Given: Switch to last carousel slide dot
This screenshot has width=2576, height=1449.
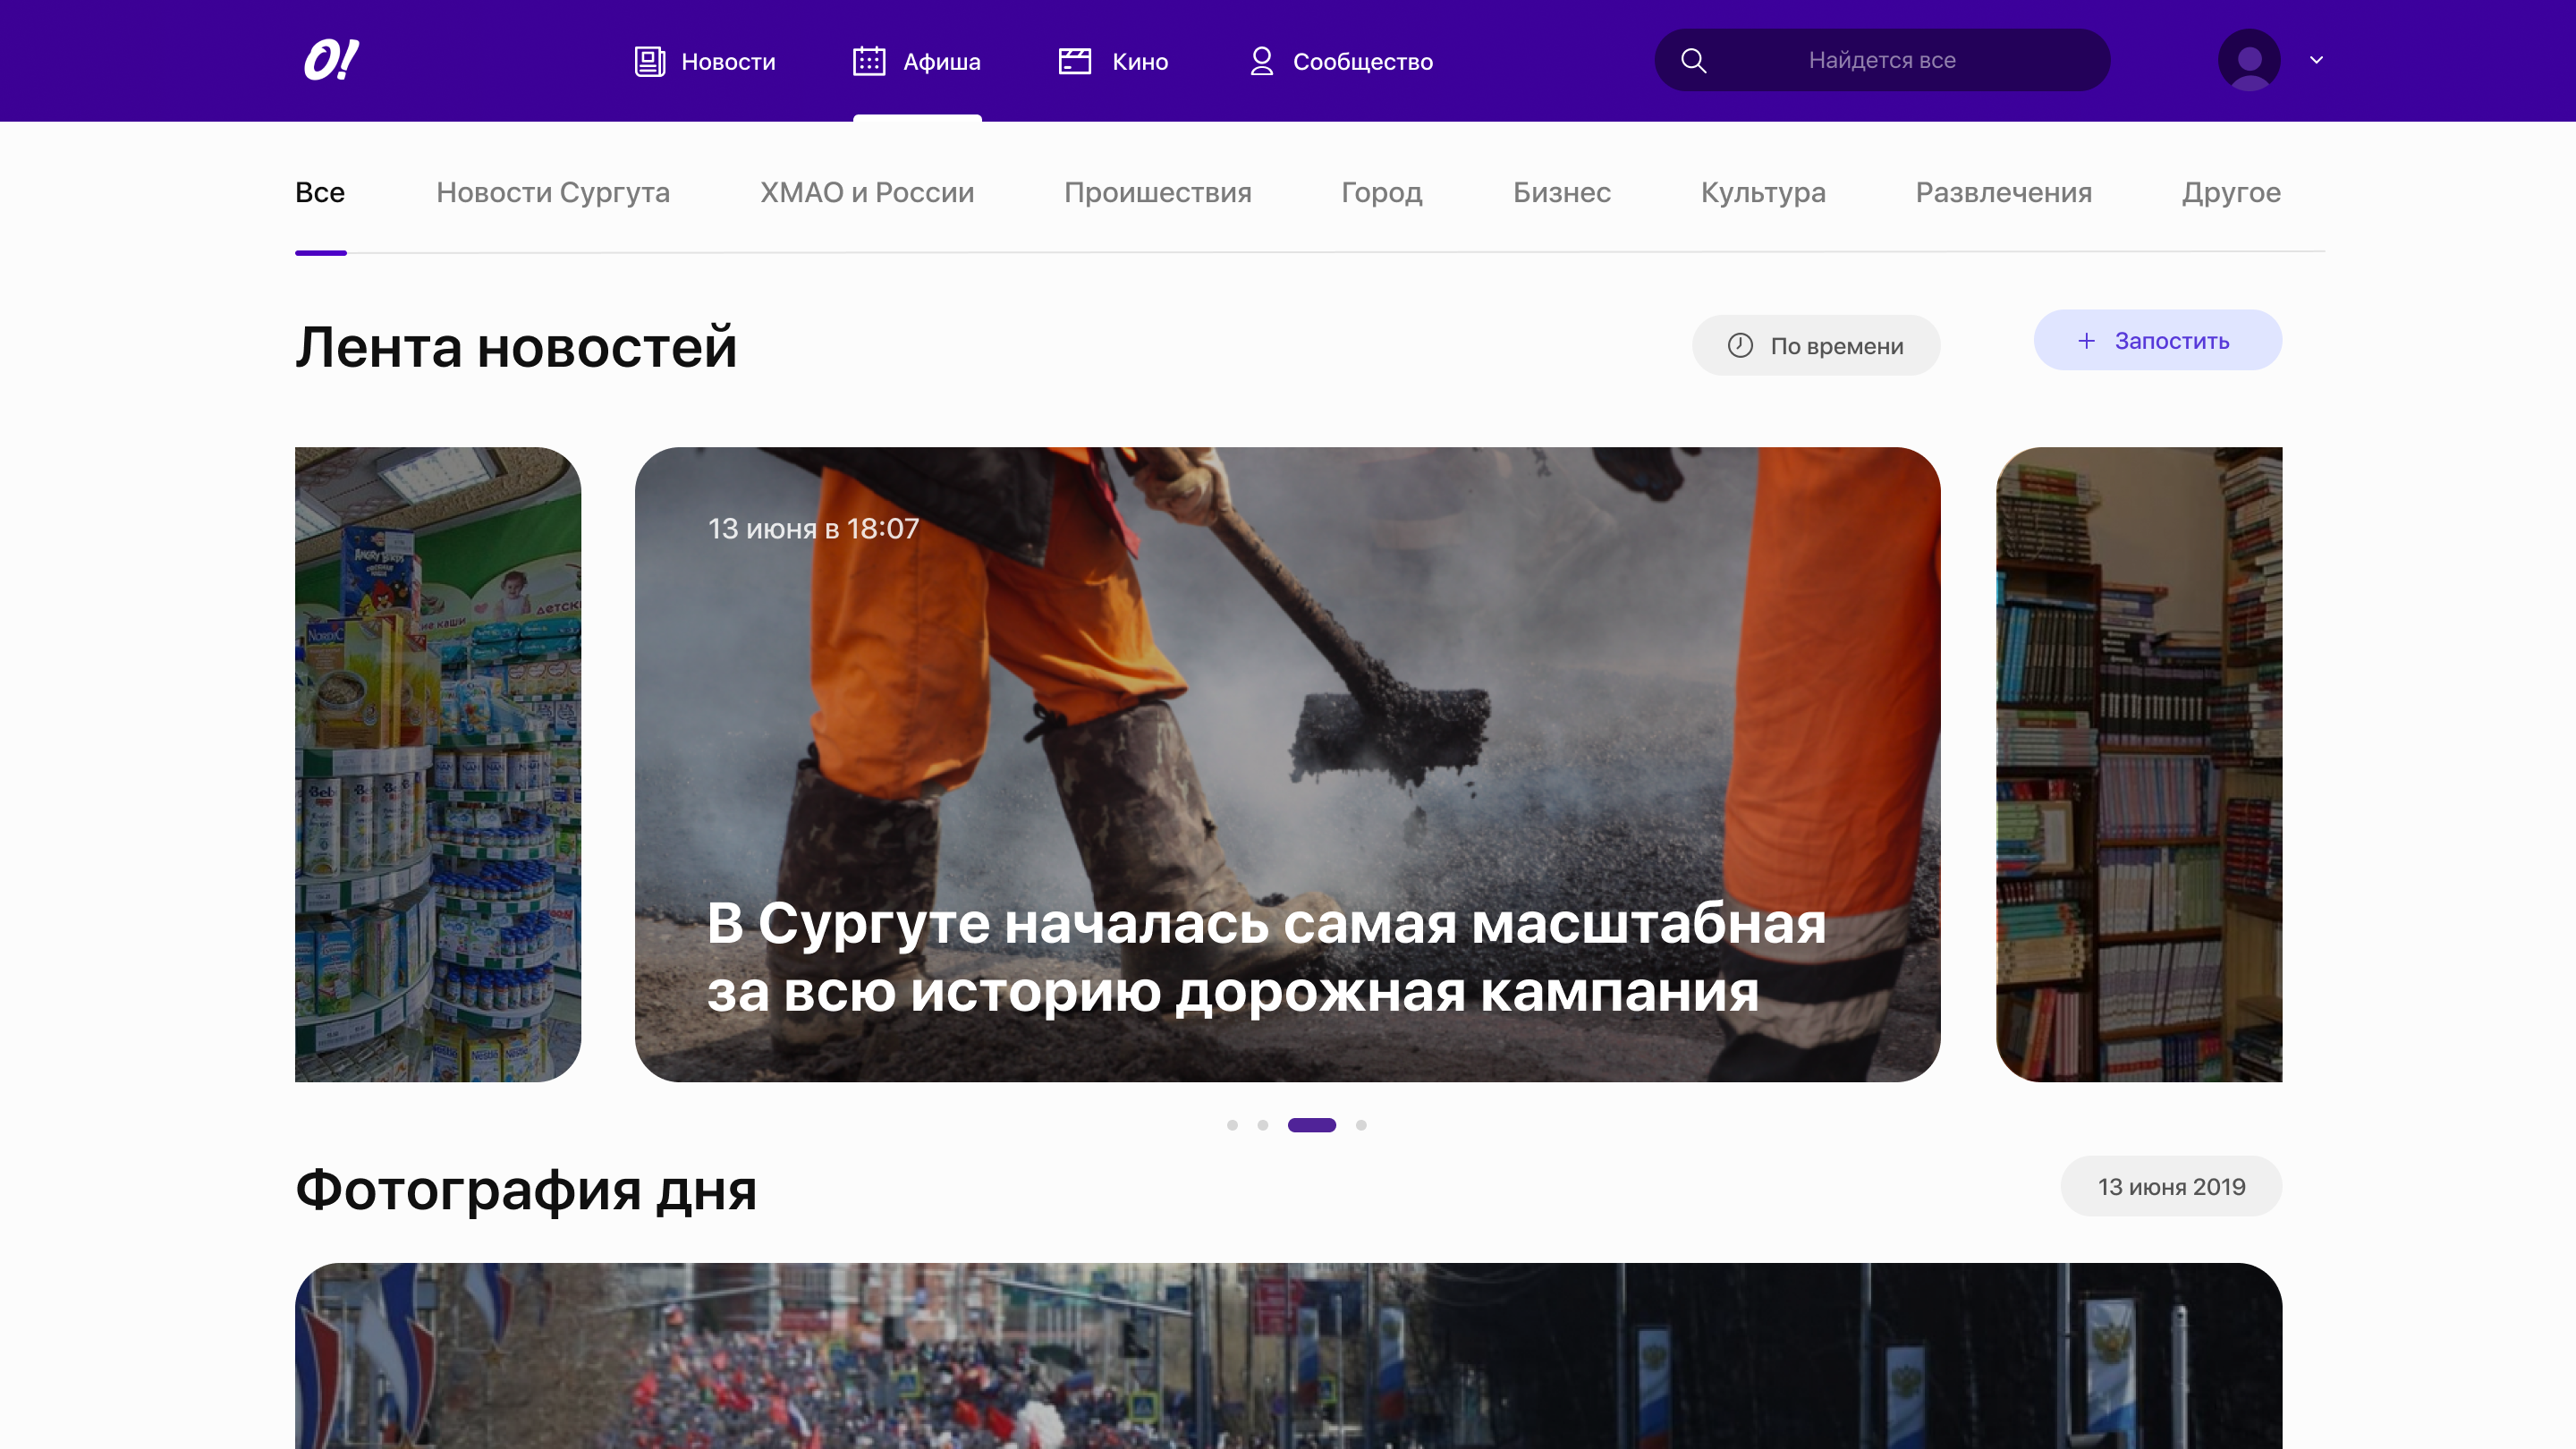Looking at the screenshot, I should coord(1361,1125).
